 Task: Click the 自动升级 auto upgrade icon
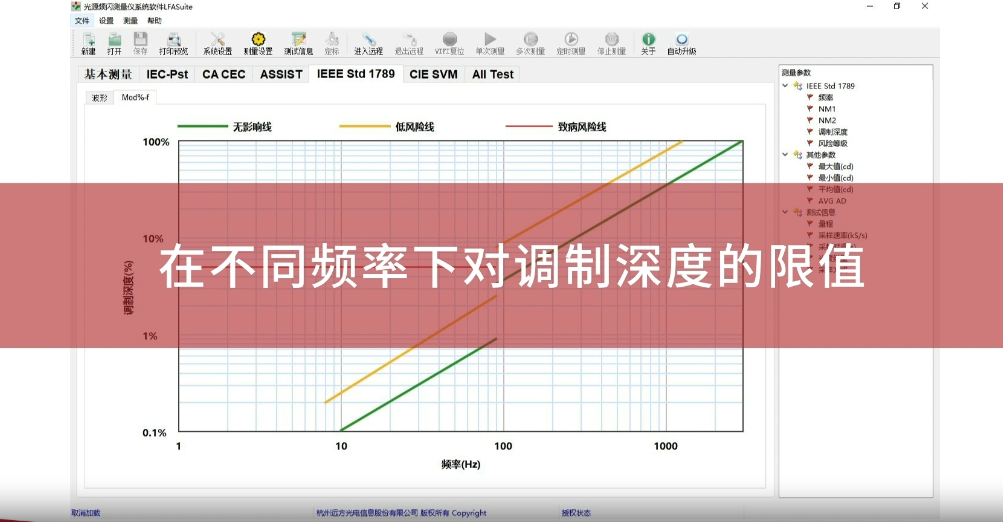pyautogui.click(x=681, y=42)
